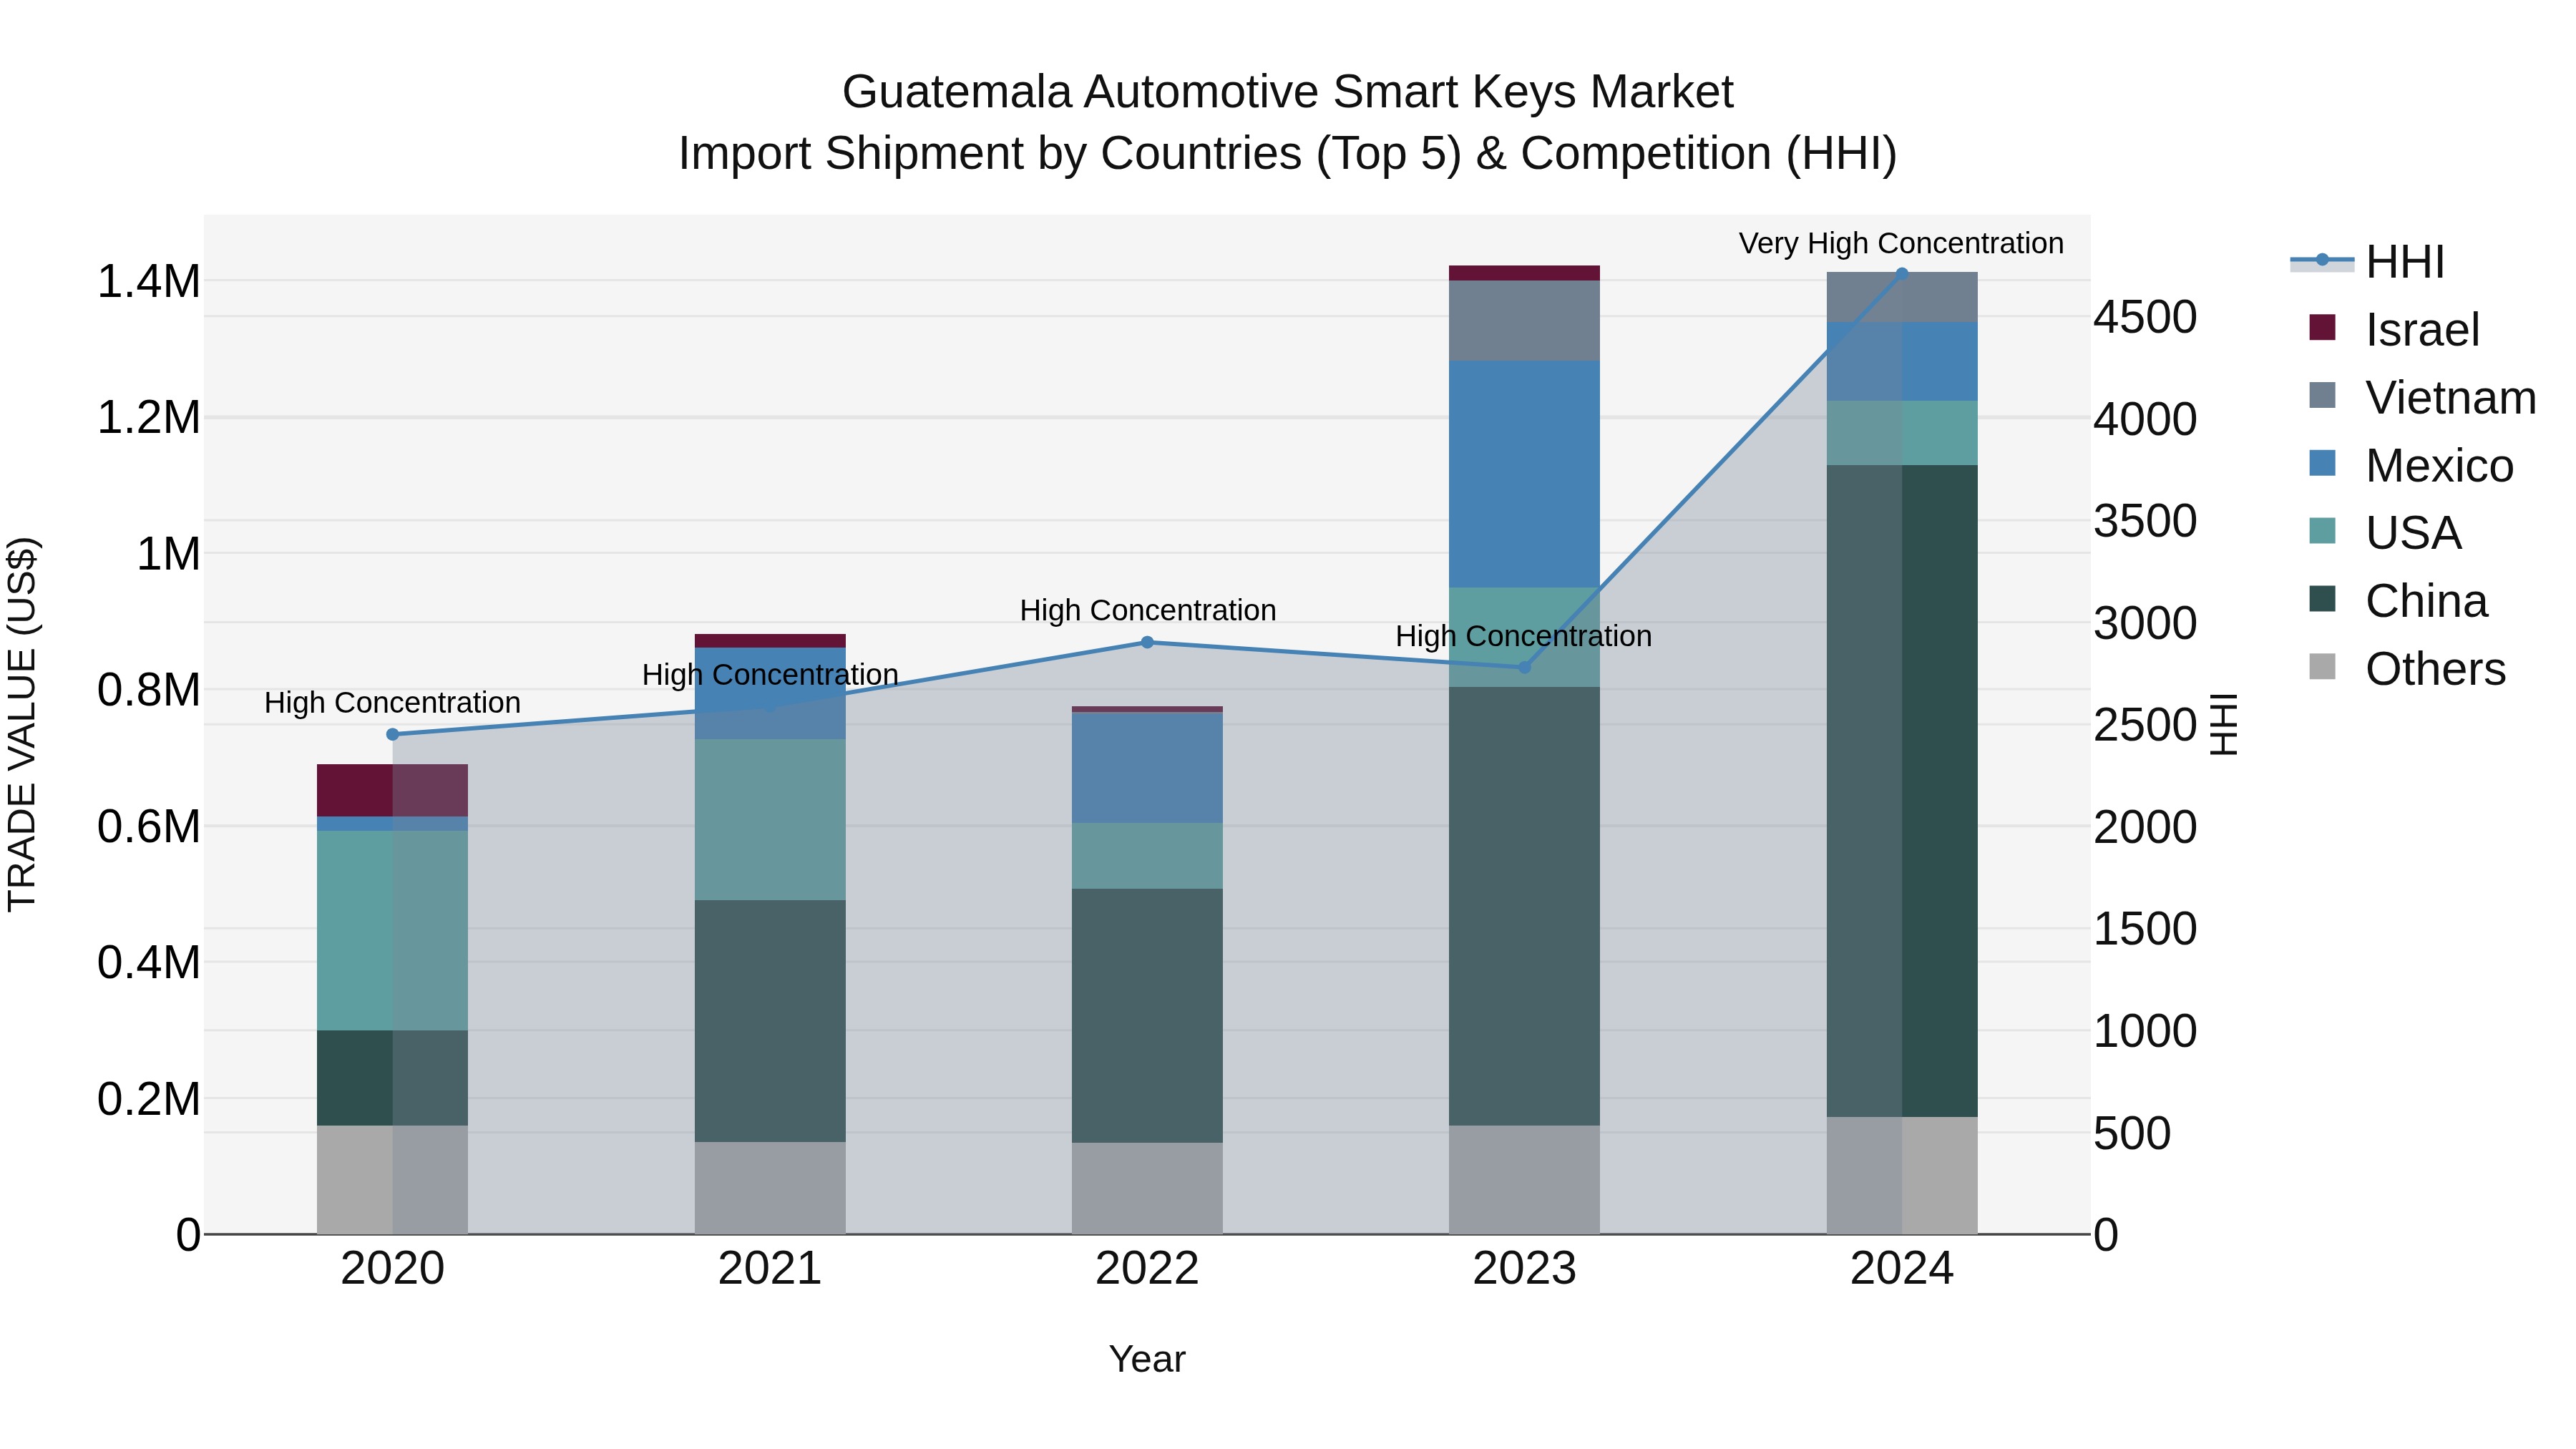Select the Mexico segment in the 2023 bar
The width and height of the screenshot is (2576, 1449).
pos(1524,474)
